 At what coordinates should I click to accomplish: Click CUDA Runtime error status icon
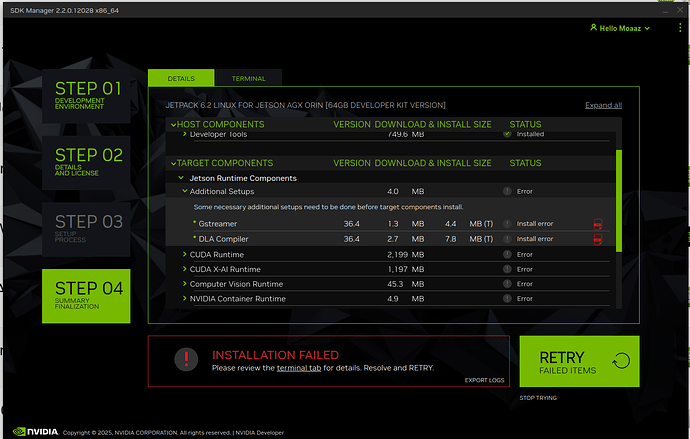[507, 254]
